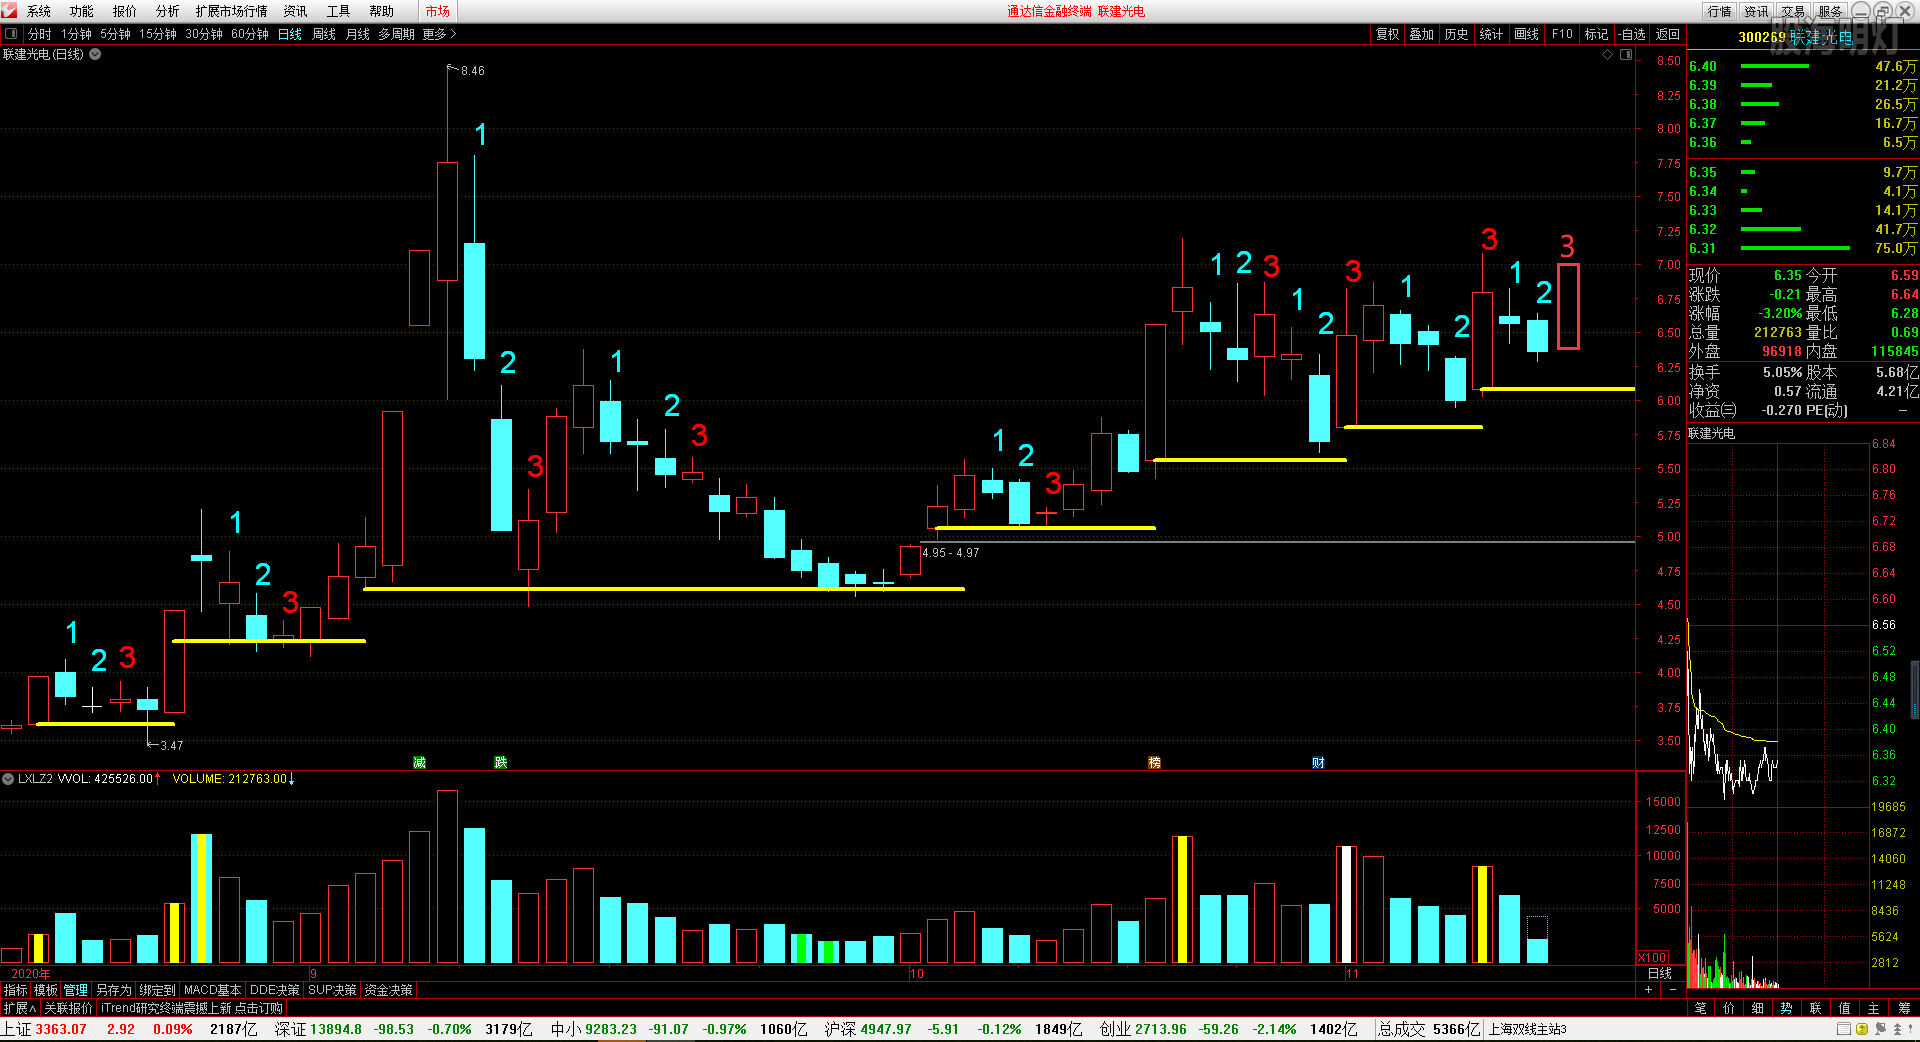This screenshot has width=1920, height=1042.
Task: Click the satellite dish icon in status bar
Action: tap(1880, 1029)
